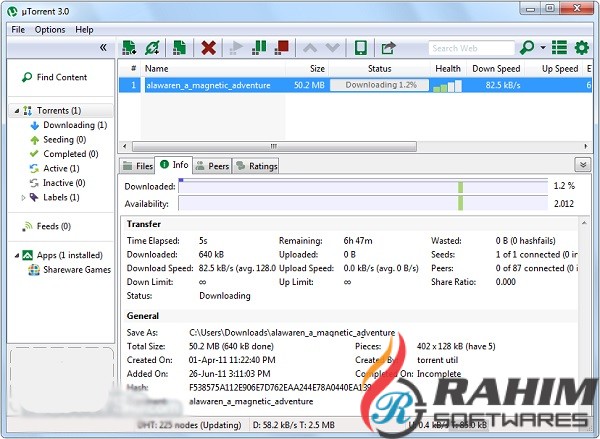600x439 pixels.
Task: Open the Options menu
Action: [50, 29]
